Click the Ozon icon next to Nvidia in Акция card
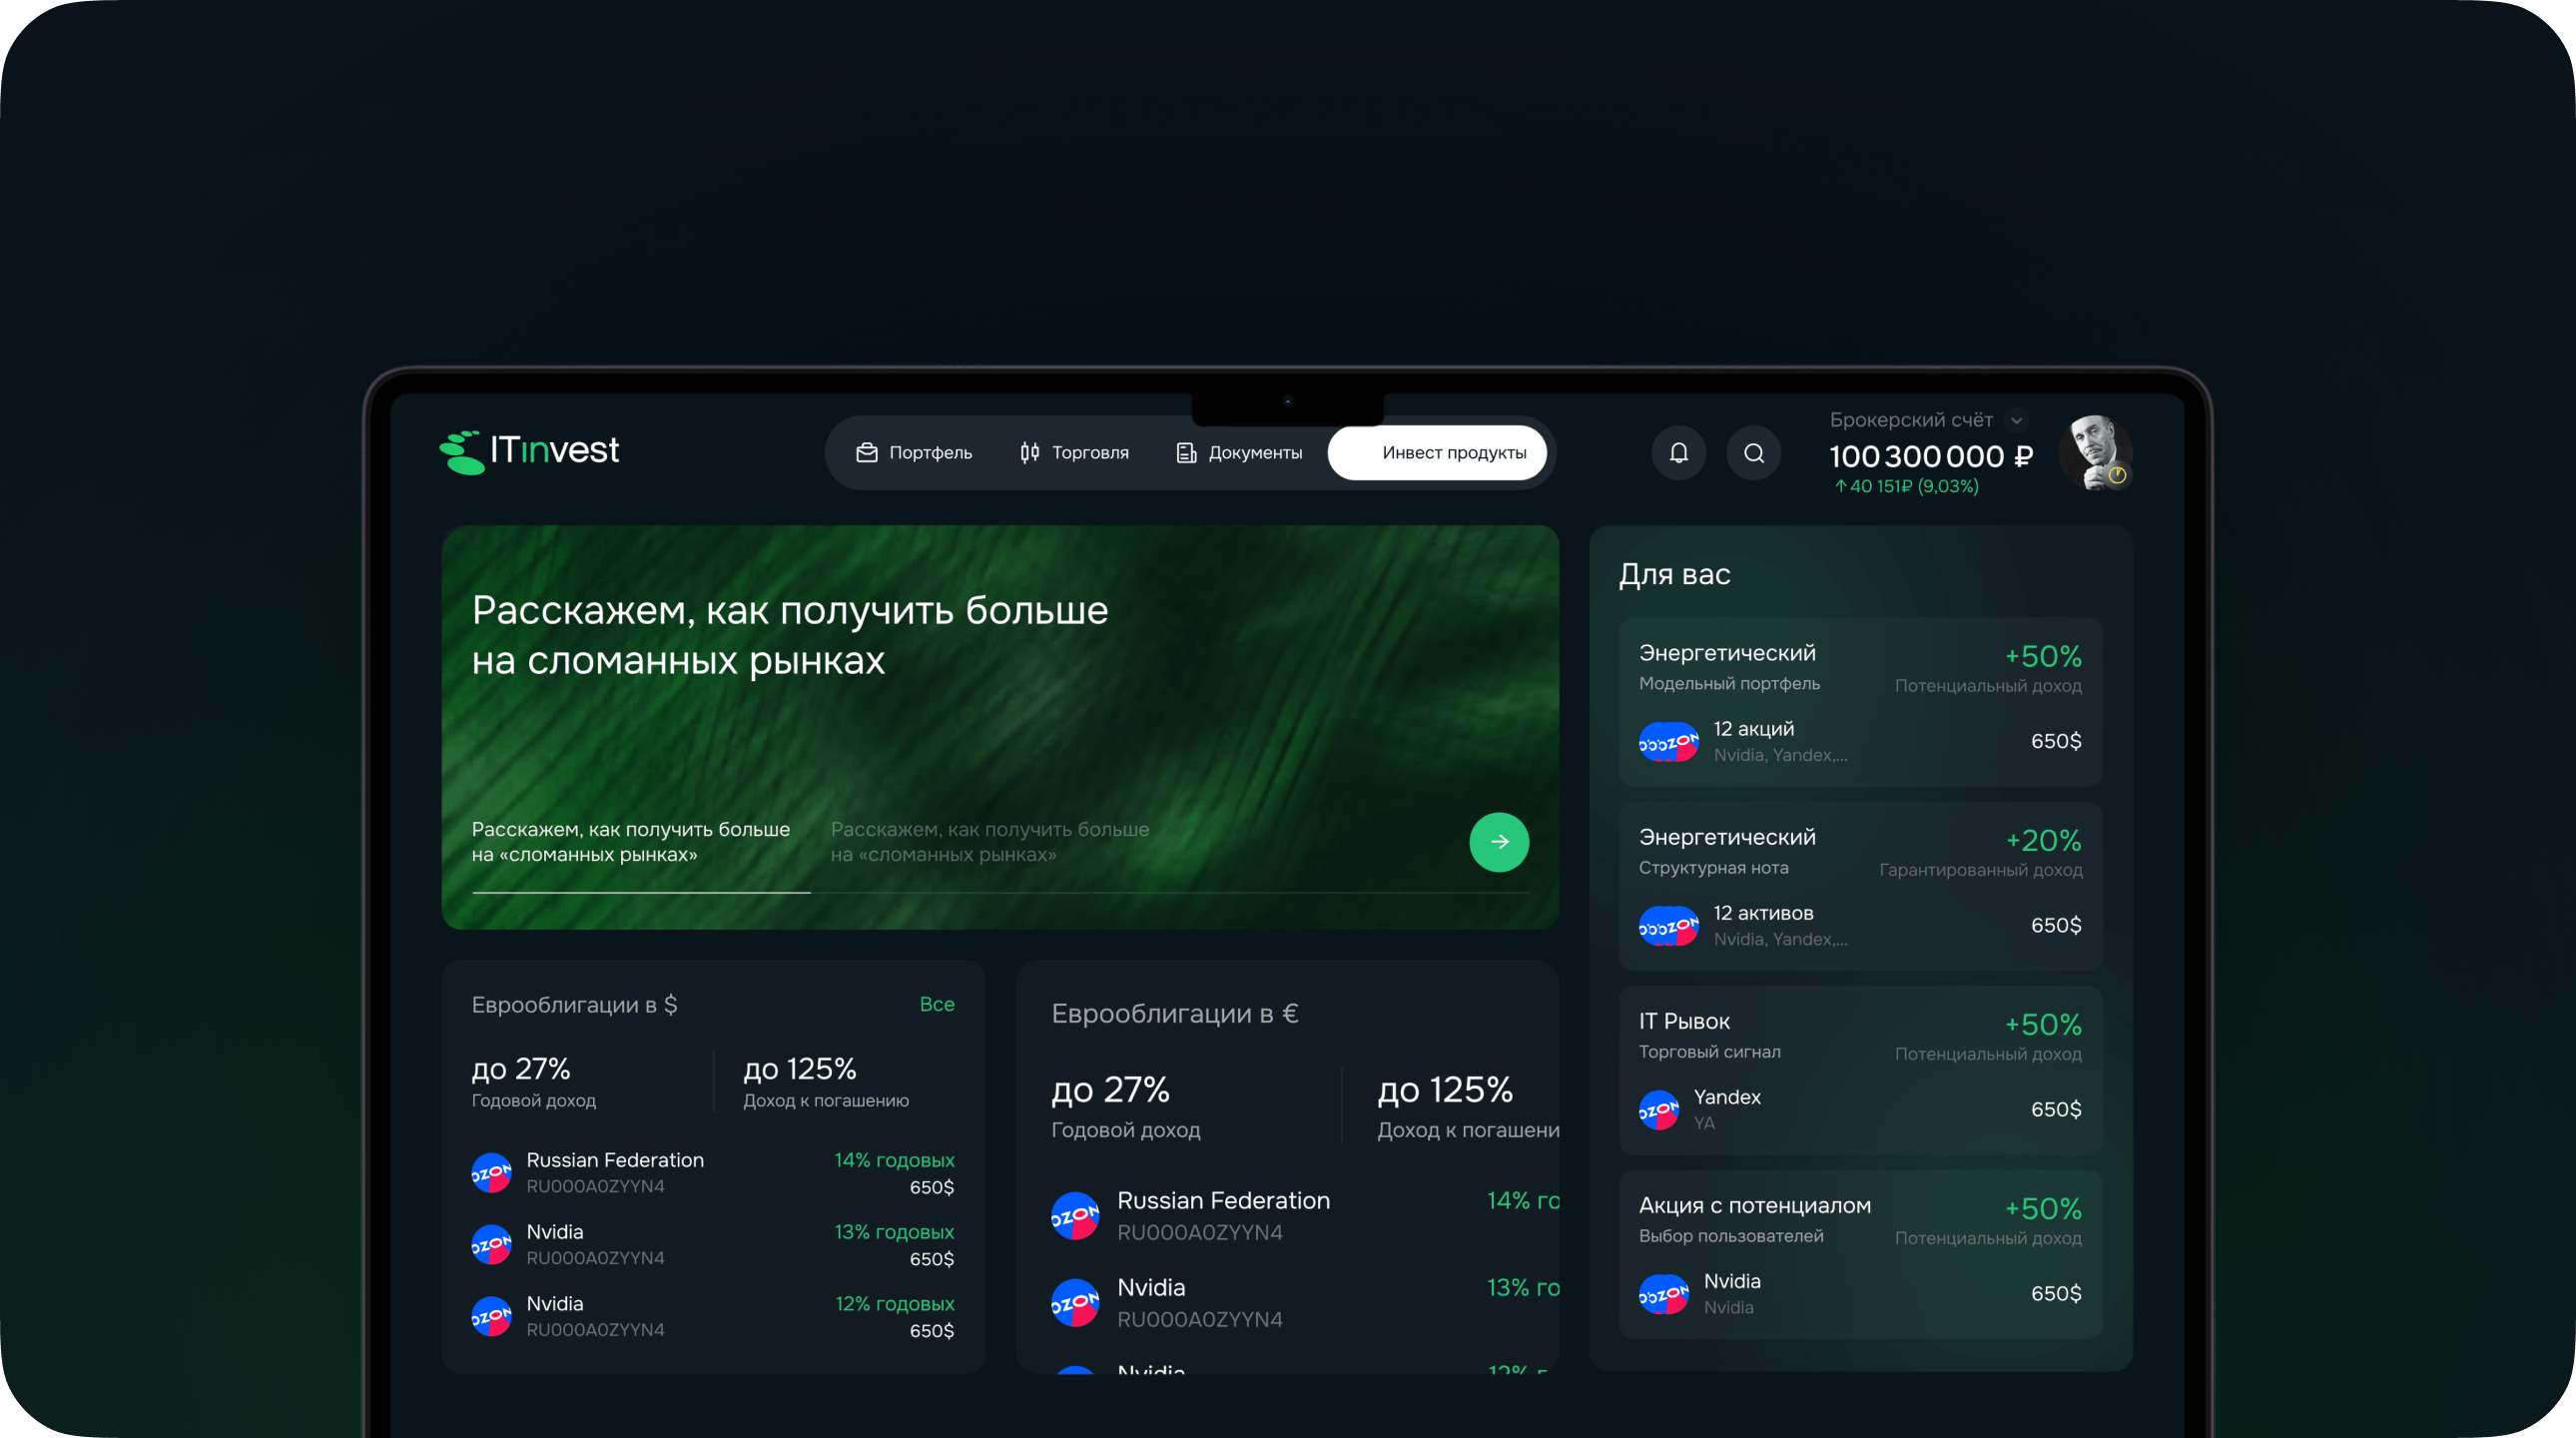The height and width of the screenshot is (1438, 2576). click(1664, 1294)
